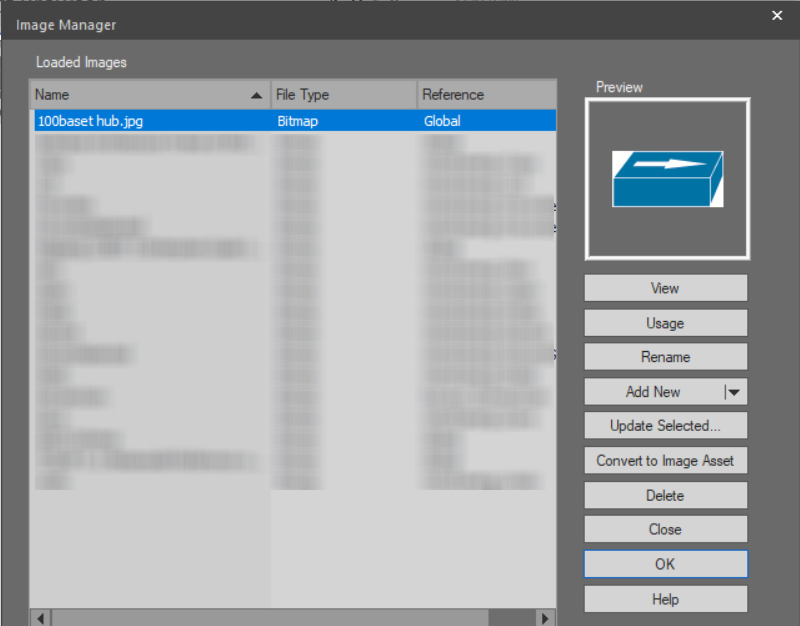Click the horizontal scrollbar right arrow
Viewport: 800px width, 626px height.
coord(545,618)
